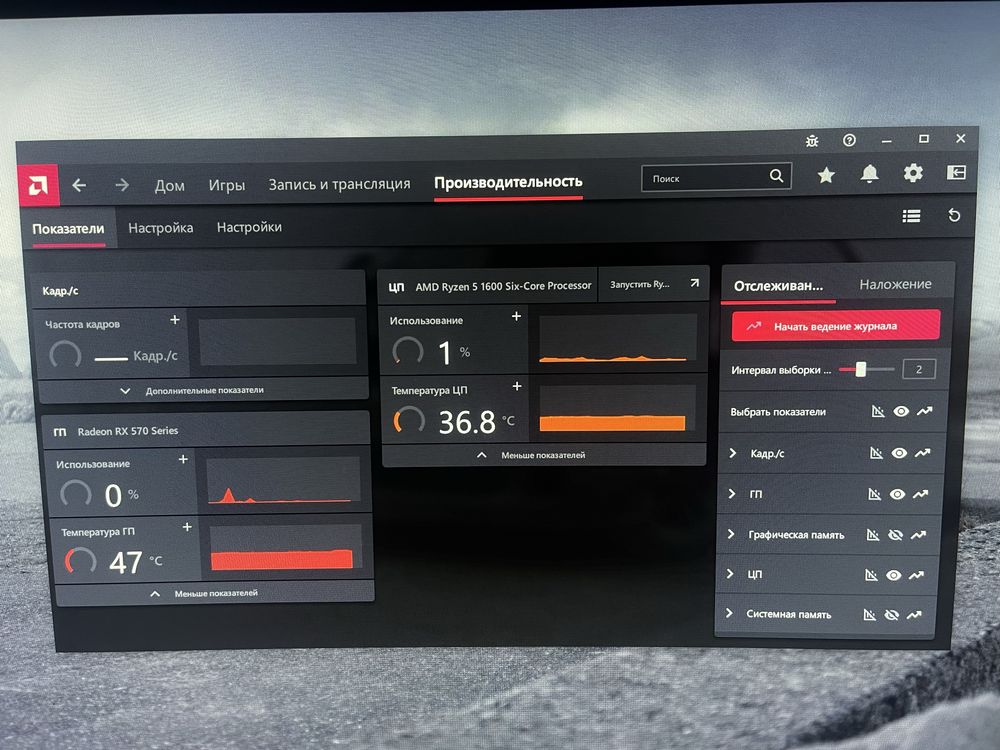Click the bug report icon in title bar
1000x750 pixels.
click(812, 141)
